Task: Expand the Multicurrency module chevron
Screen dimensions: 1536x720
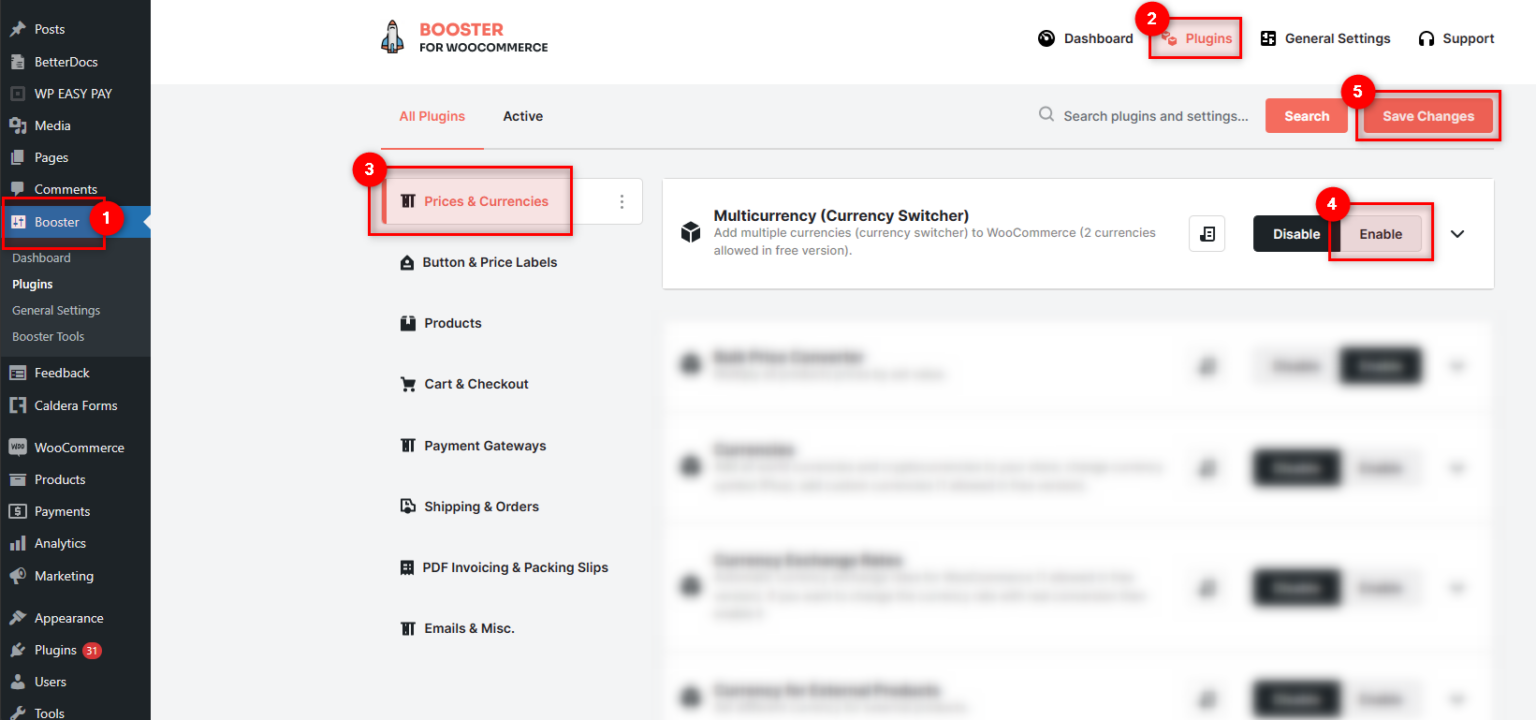Action: click(x=1457, y=234)
